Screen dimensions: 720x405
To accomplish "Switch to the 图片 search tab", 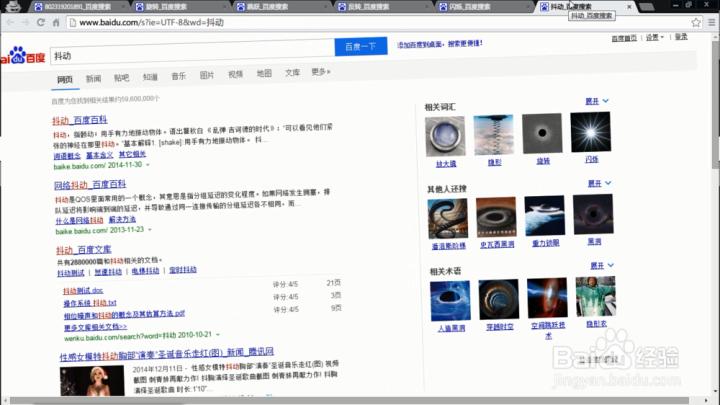I will pyautogui.click(x=207, y=75).
